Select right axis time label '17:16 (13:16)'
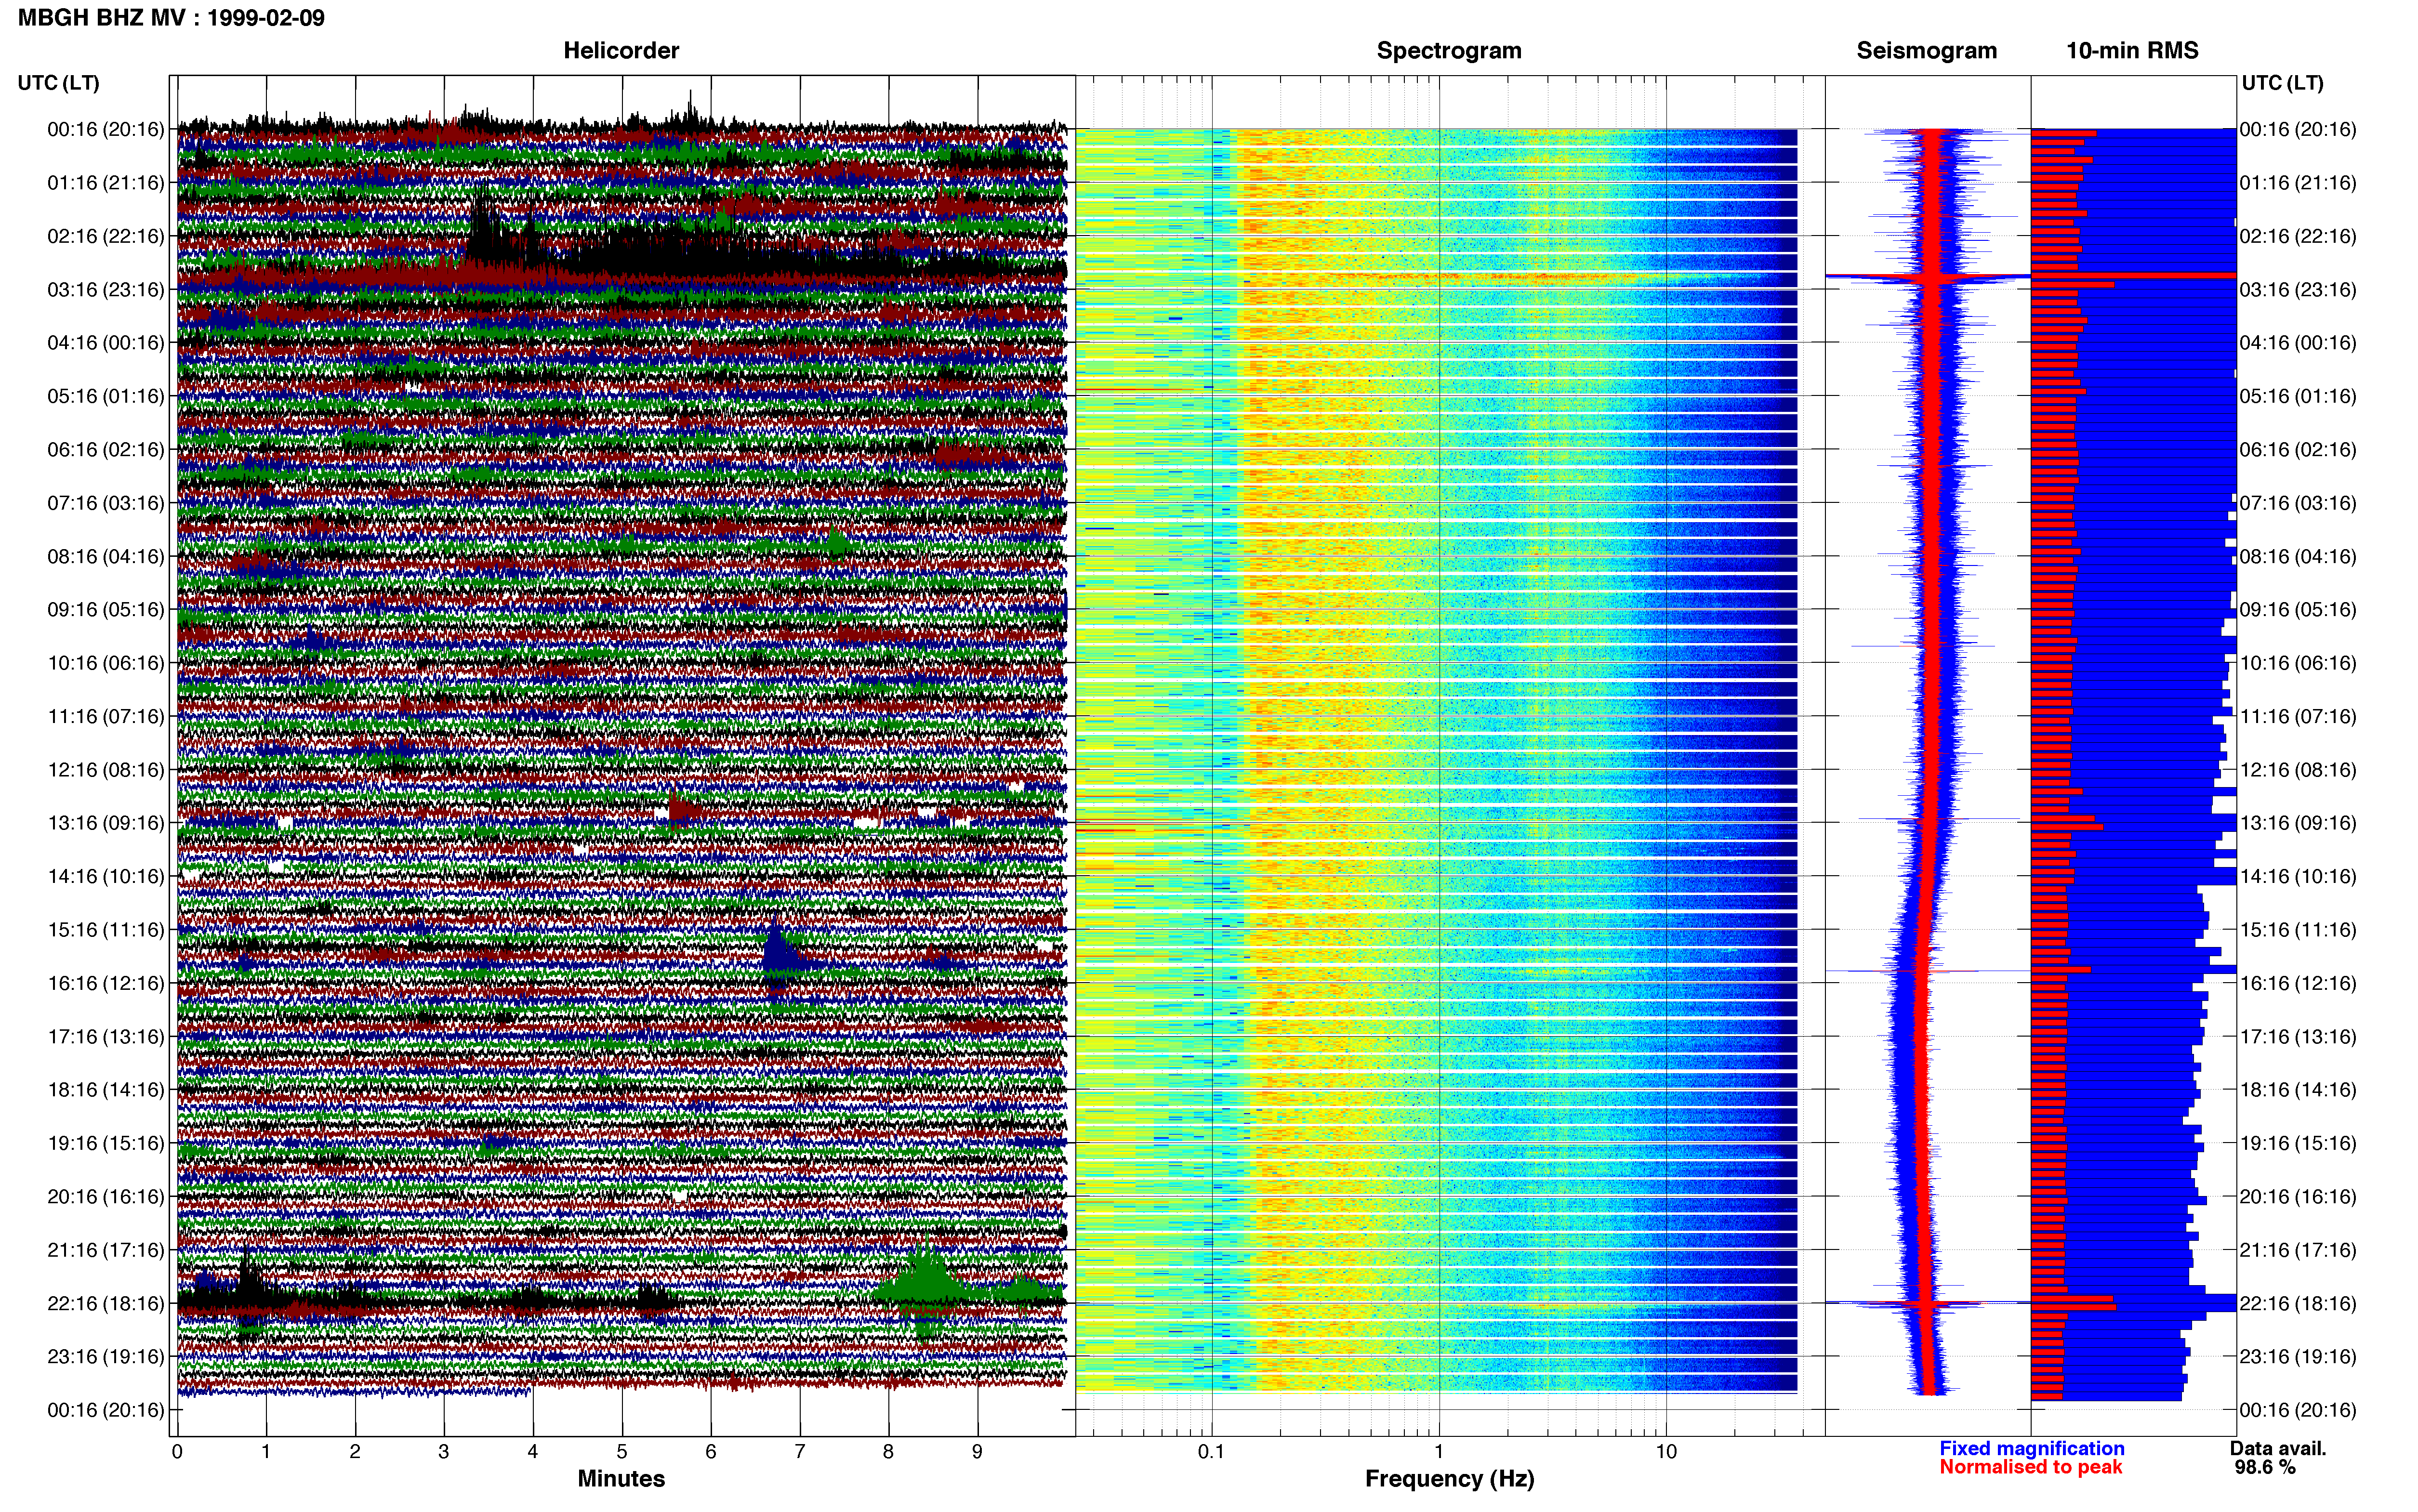The width and height of the screenshot is (2418, 1512). click(x=2298, y=1037)
